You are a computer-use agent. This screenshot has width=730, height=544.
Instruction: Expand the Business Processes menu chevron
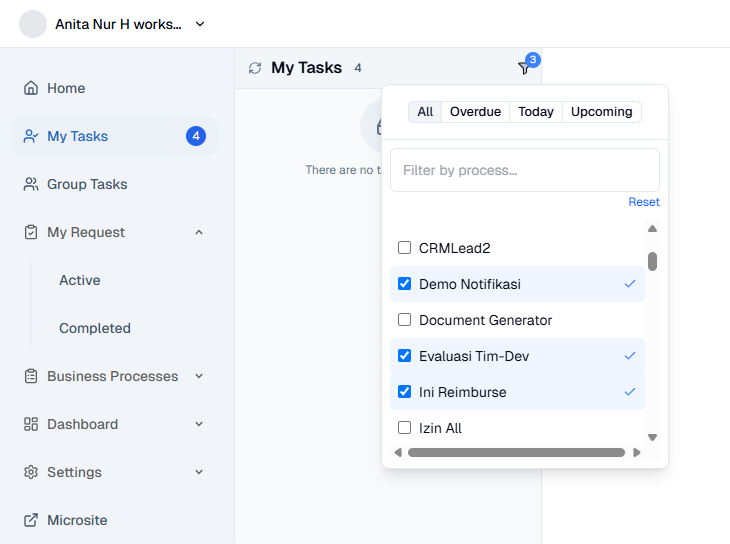point(199,376)
